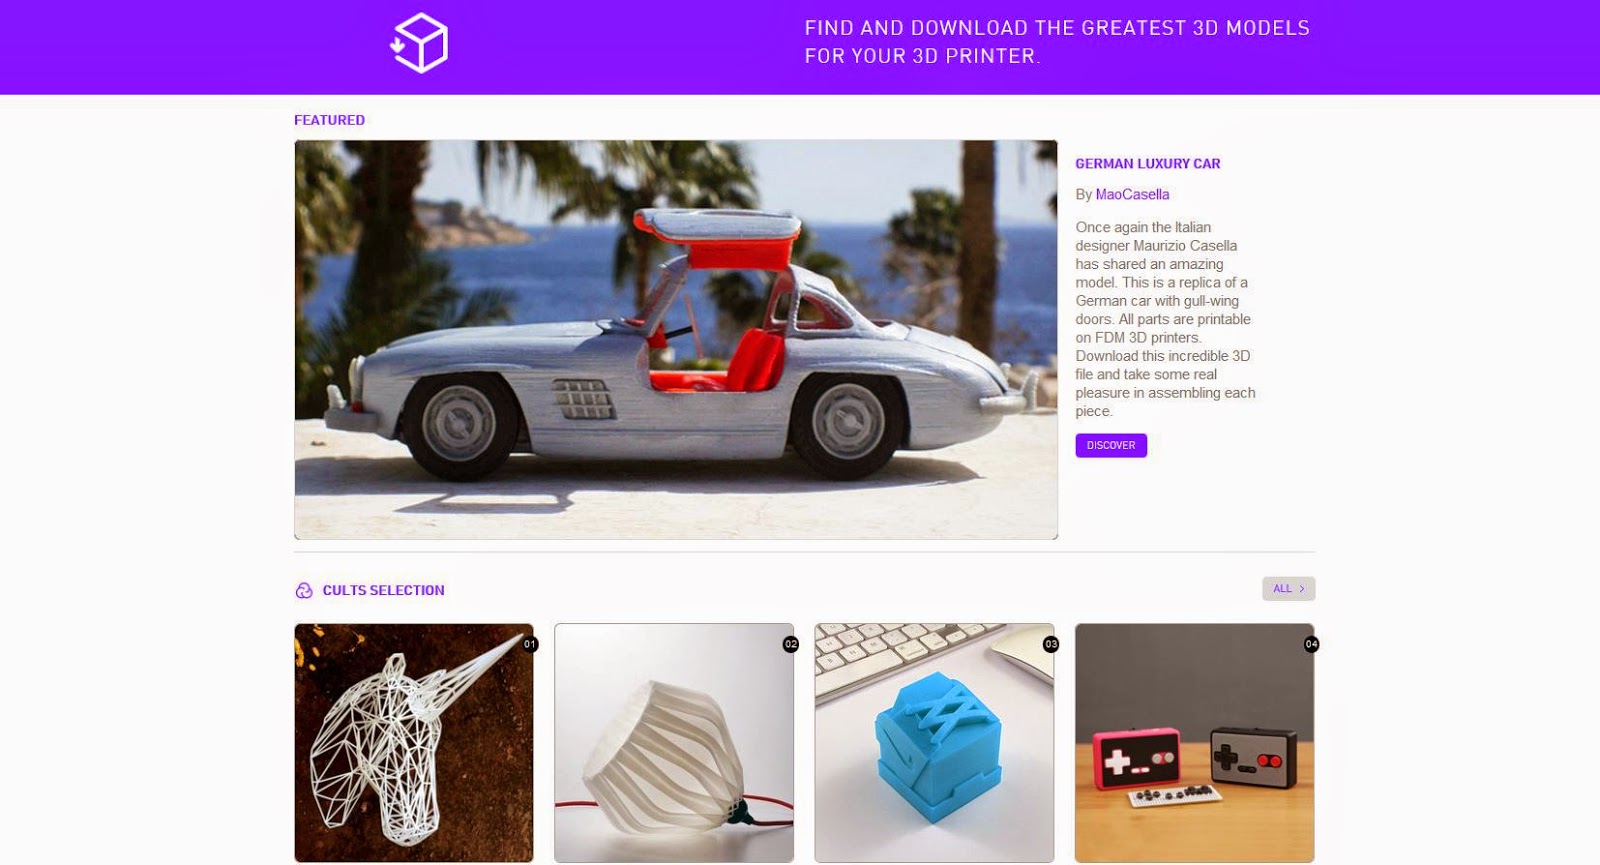
Task: Open the white pleated lamp shade model
Action: (674, 743)
